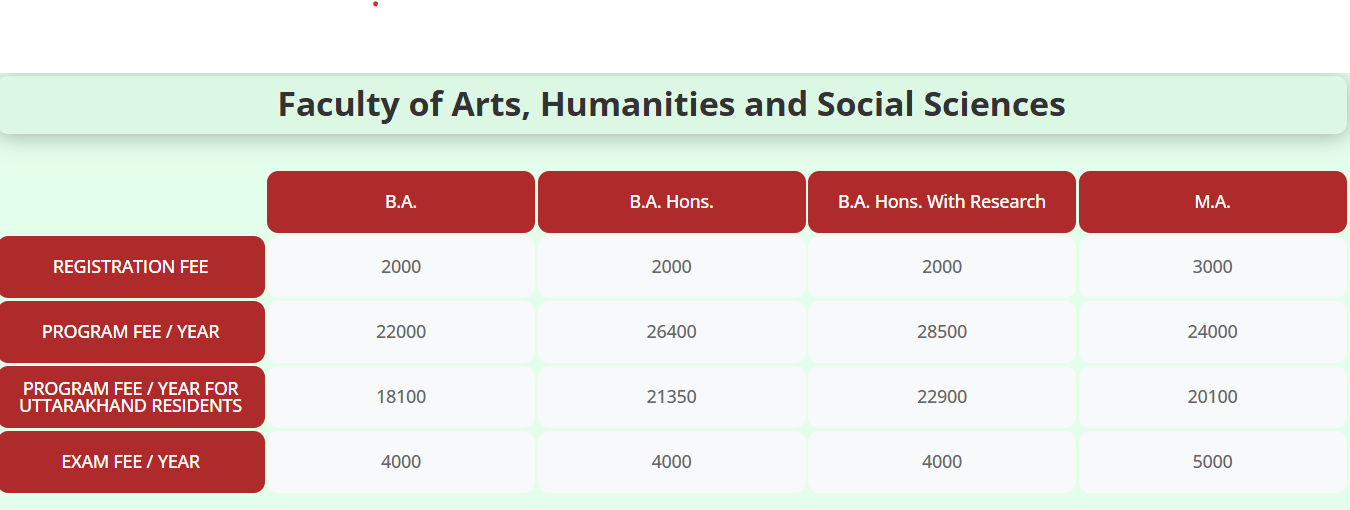
Task: Click the M.A. Uttarakhand fee 20100
Action: pyautogui.click(x=1212, y=397)
